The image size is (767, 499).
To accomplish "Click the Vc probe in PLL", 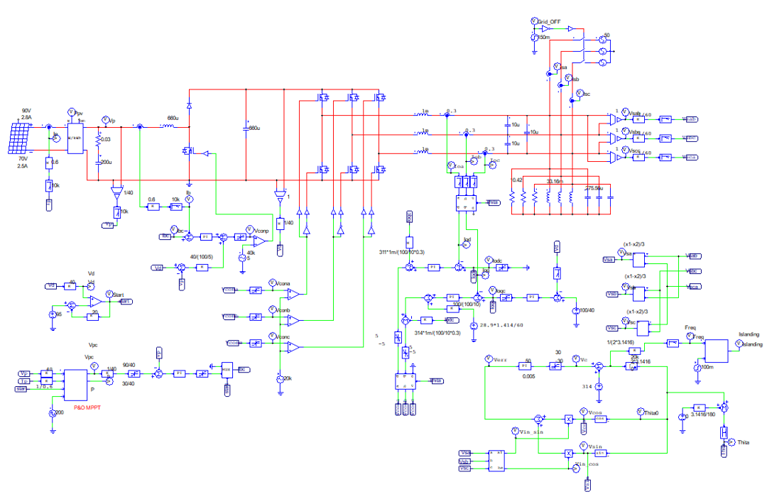I will click(576, 359).
